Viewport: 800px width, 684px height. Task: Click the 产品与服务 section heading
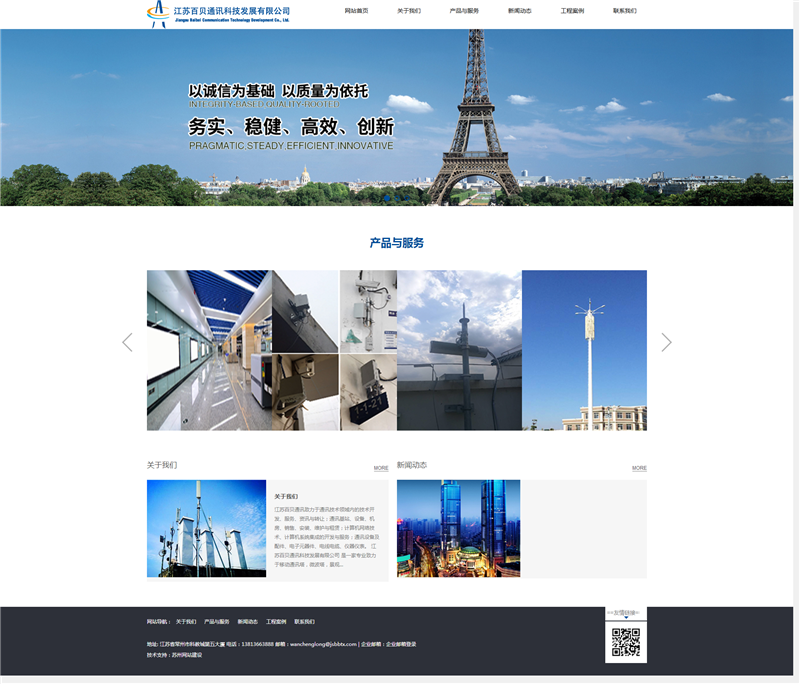[397, 243]
